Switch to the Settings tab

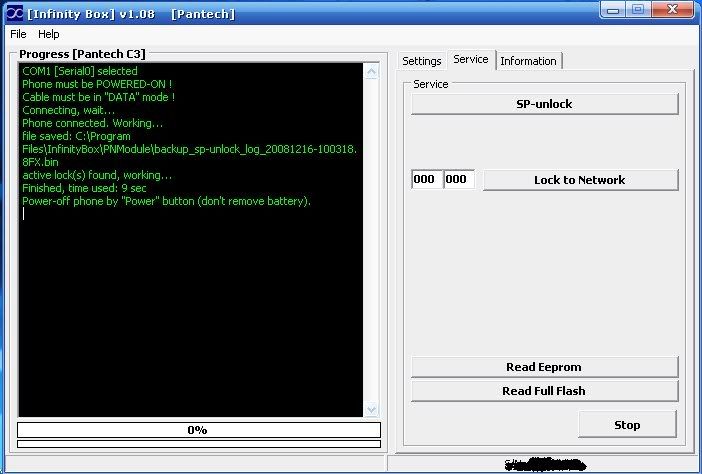click(421, 61)
